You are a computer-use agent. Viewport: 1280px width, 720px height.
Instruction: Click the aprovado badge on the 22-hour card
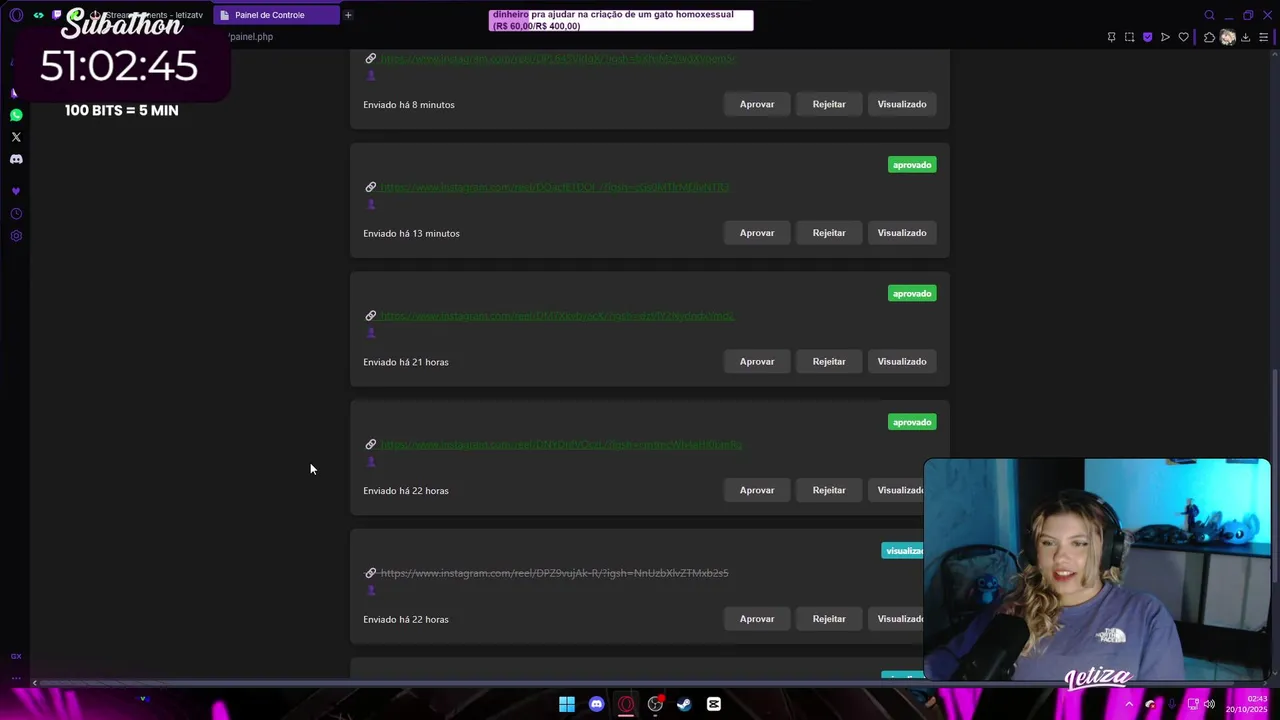[912, 422]
